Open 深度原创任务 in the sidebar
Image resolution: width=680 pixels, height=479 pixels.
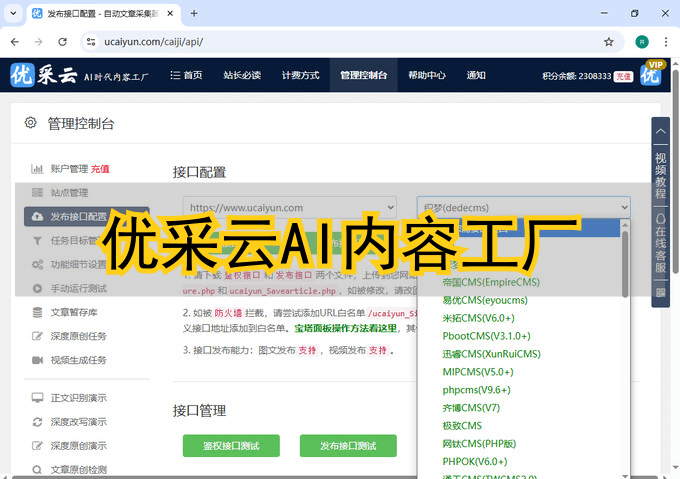point(78,336)
